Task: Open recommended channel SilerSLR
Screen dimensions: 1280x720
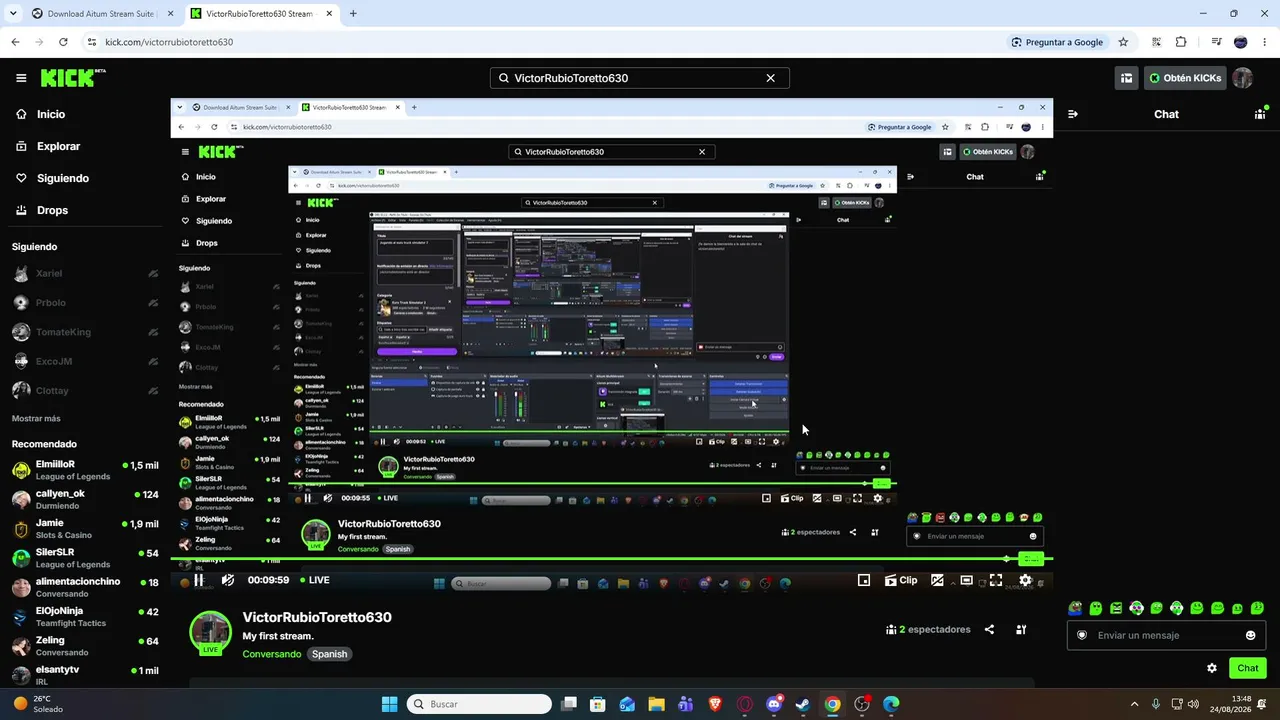Action: [85, 558]
